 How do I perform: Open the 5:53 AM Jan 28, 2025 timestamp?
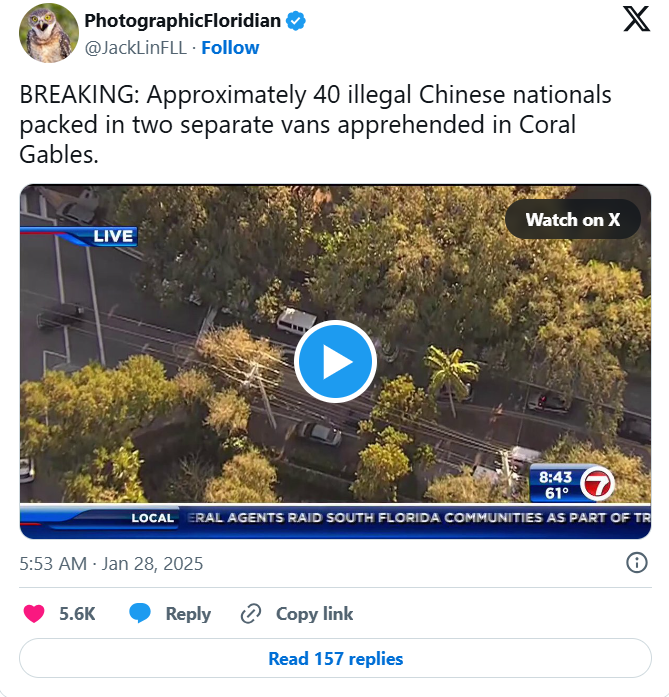(111, 564)
